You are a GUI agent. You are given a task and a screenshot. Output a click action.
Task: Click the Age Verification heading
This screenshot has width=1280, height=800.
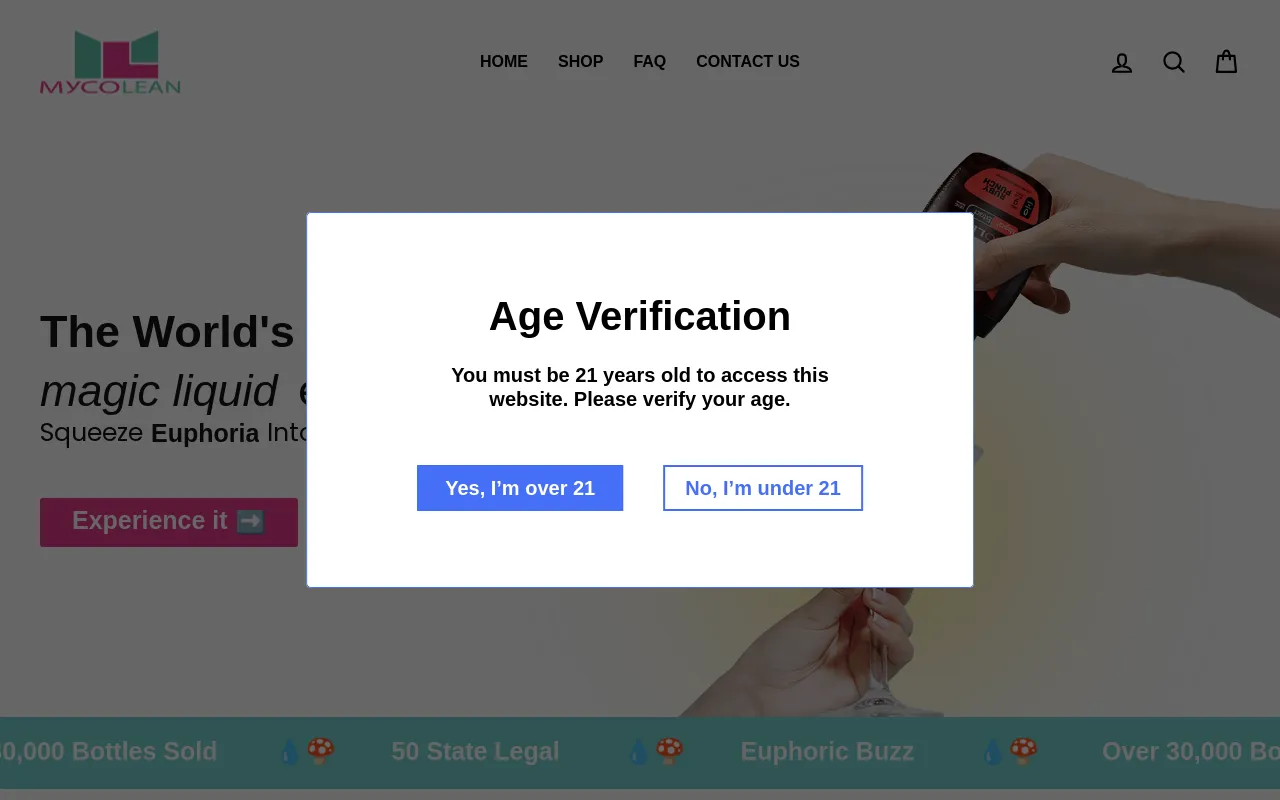point(640,316)
